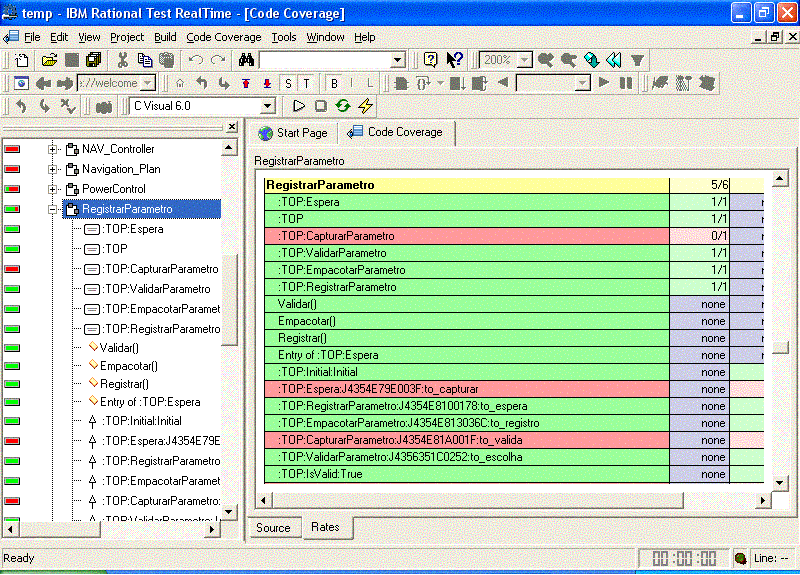Switch to the Code Coverage tab
The height and width of the screenshot is (575, 800).
395,132
